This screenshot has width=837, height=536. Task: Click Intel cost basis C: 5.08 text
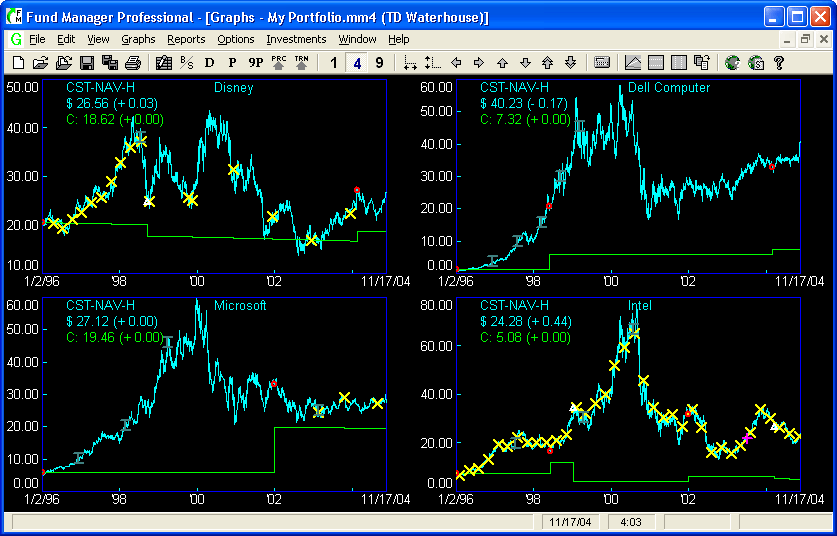(525, 338)
